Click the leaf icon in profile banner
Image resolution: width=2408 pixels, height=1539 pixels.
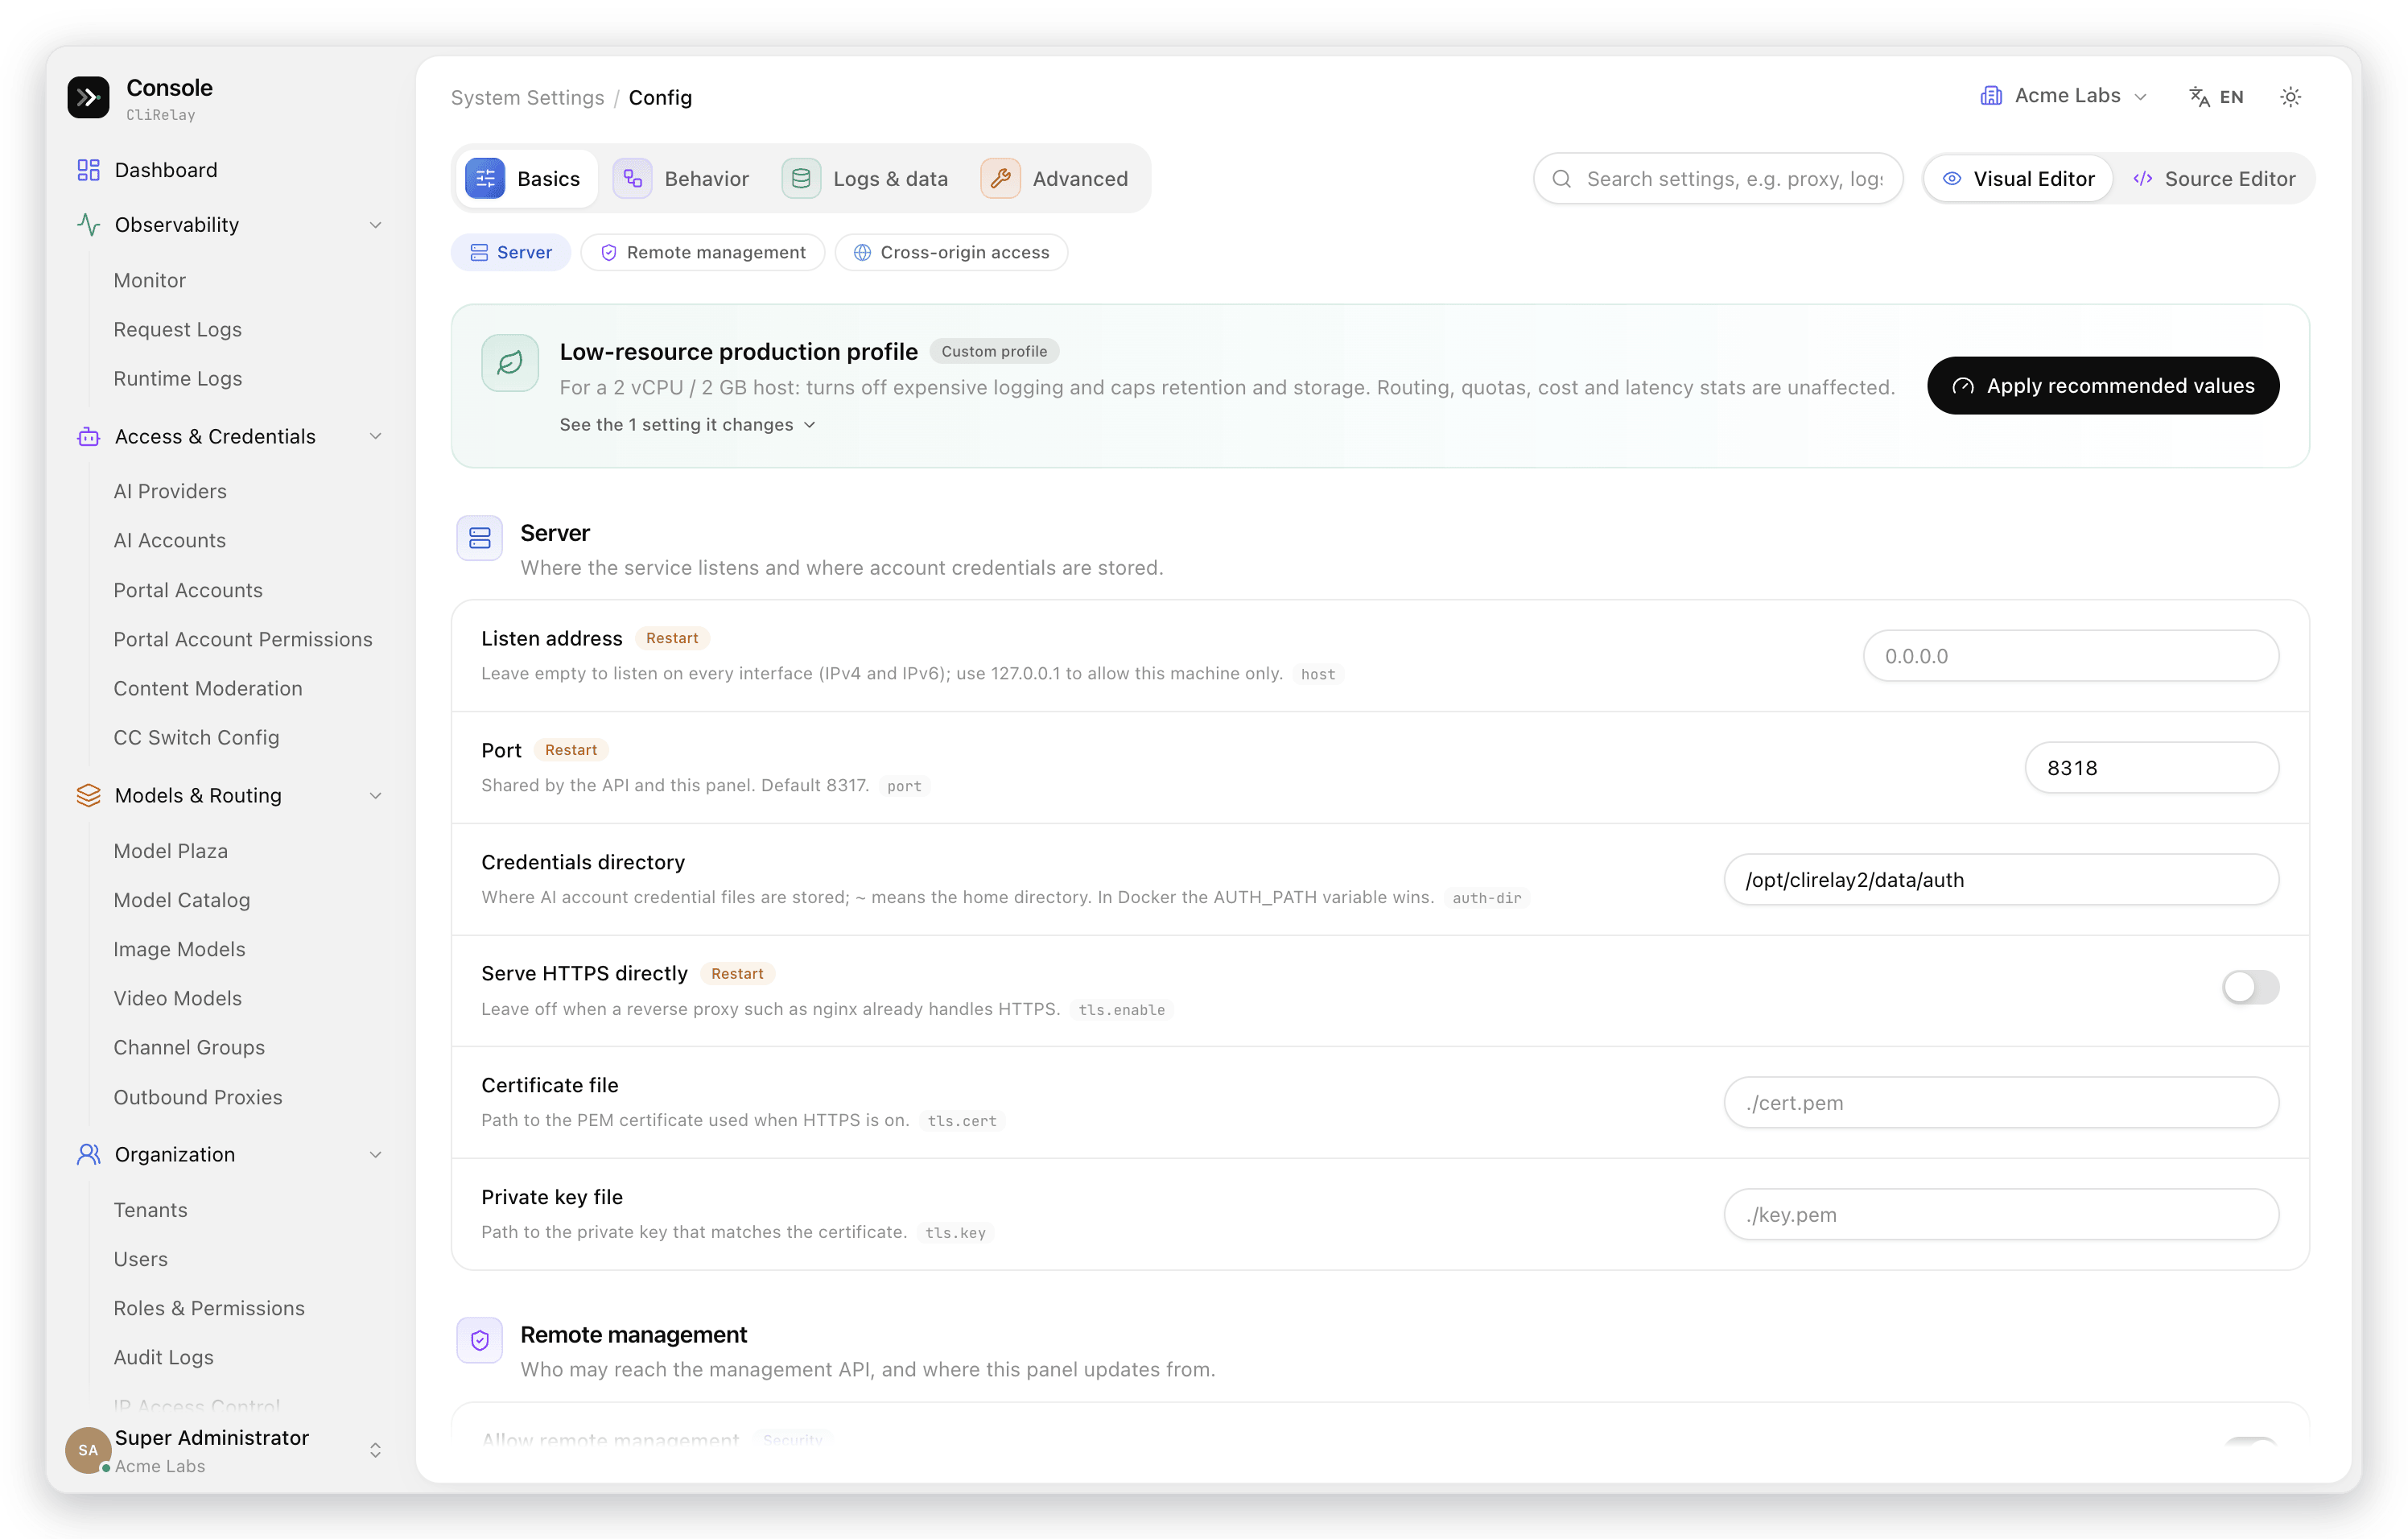pos(510,362)
